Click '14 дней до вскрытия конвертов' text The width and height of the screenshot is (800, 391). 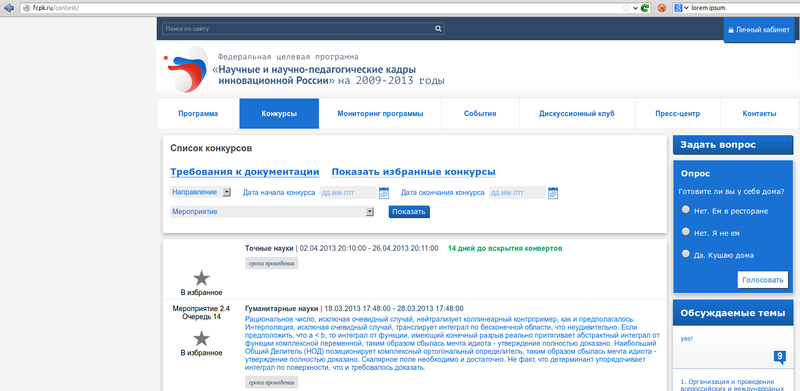pos(505,249)
